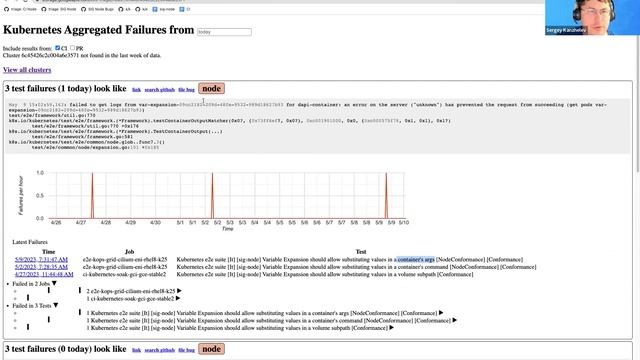Click the Time column header
This screenshot has height=360, width=640.
pos(49,252)
